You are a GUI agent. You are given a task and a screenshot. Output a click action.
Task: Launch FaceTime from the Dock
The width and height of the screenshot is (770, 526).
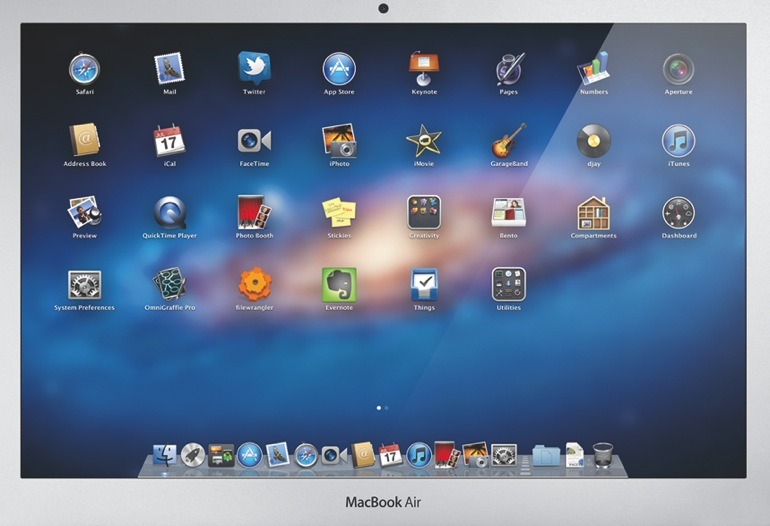[x=333, y=456]
